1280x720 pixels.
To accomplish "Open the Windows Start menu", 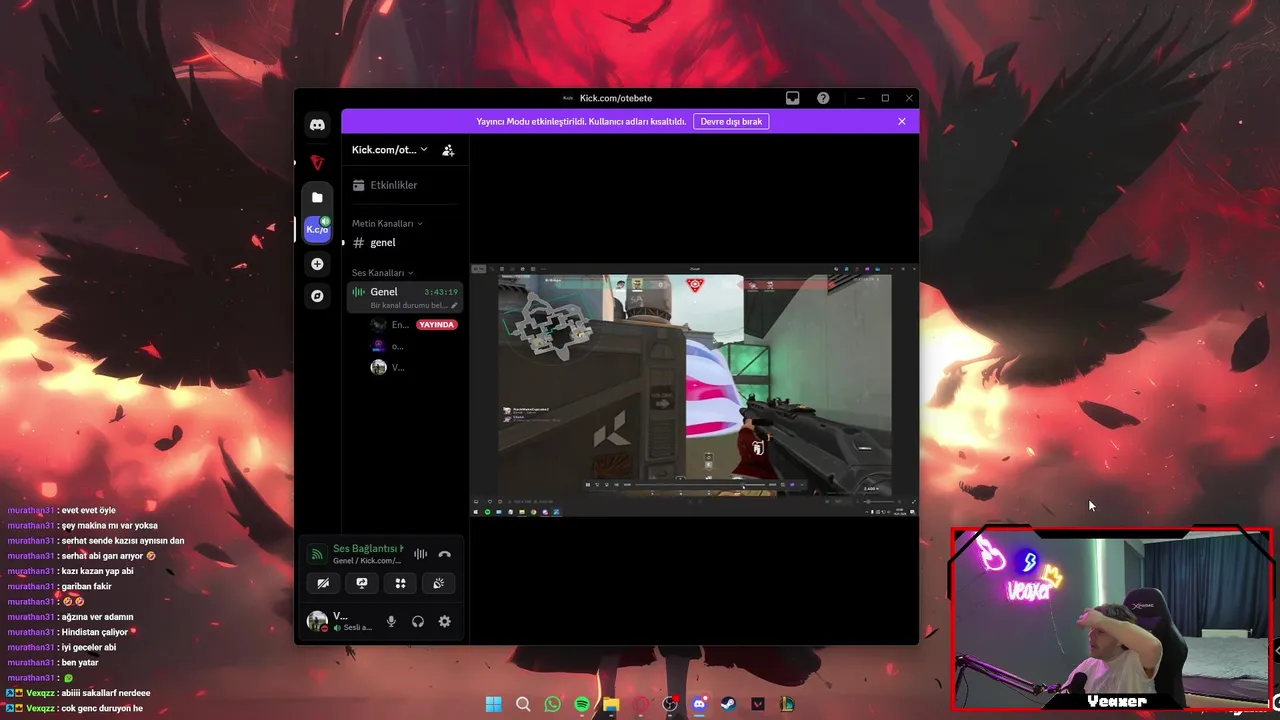I will (494, 704).
